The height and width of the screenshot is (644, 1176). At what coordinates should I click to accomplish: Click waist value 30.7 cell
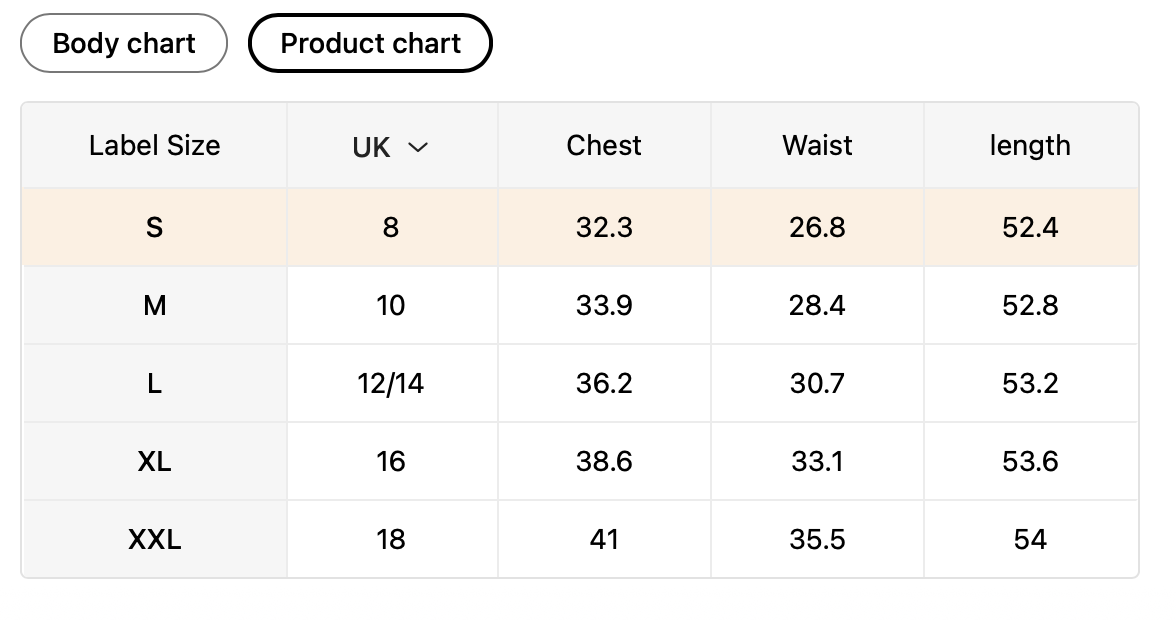817,384
